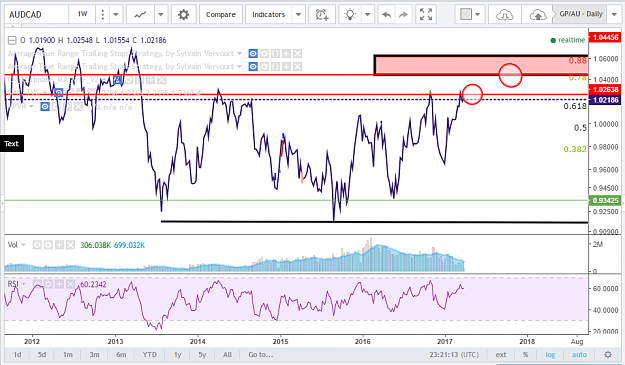Viewport: 625px width, 365px height.
Task: Click the three-dots icon beside 1W
Action: point(103,15)
